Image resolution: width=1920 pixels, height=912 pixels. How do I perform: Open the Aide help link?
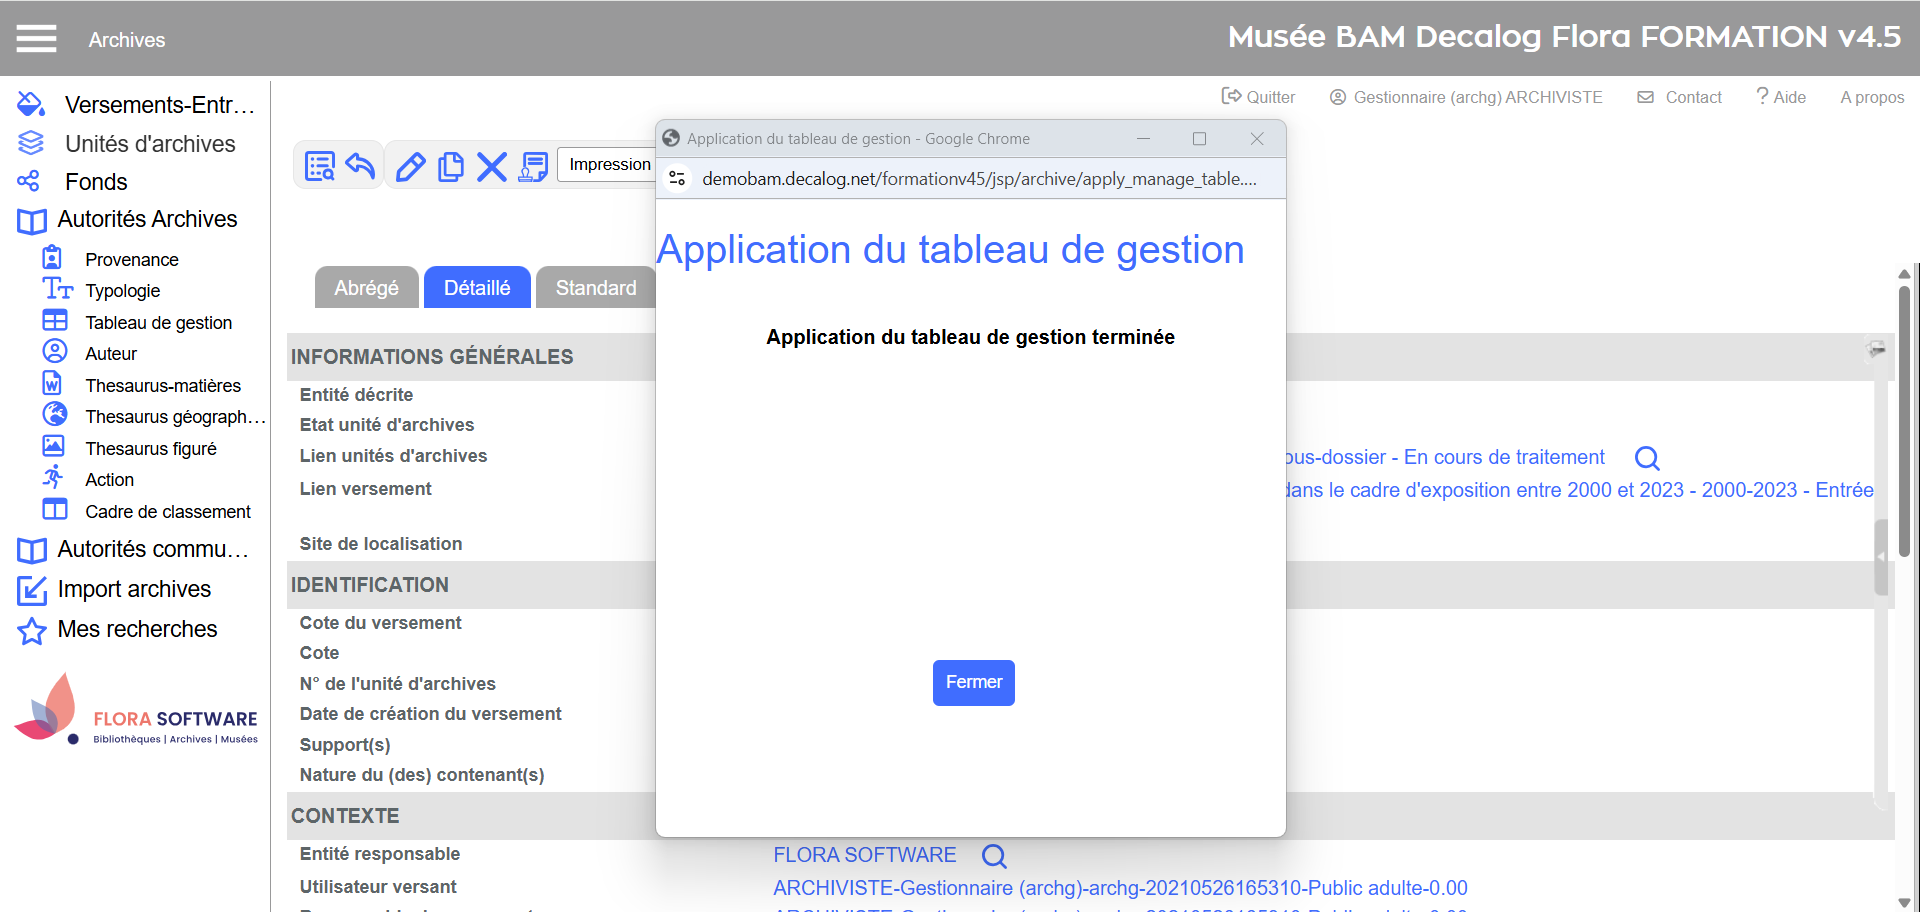click(1781, 97)
